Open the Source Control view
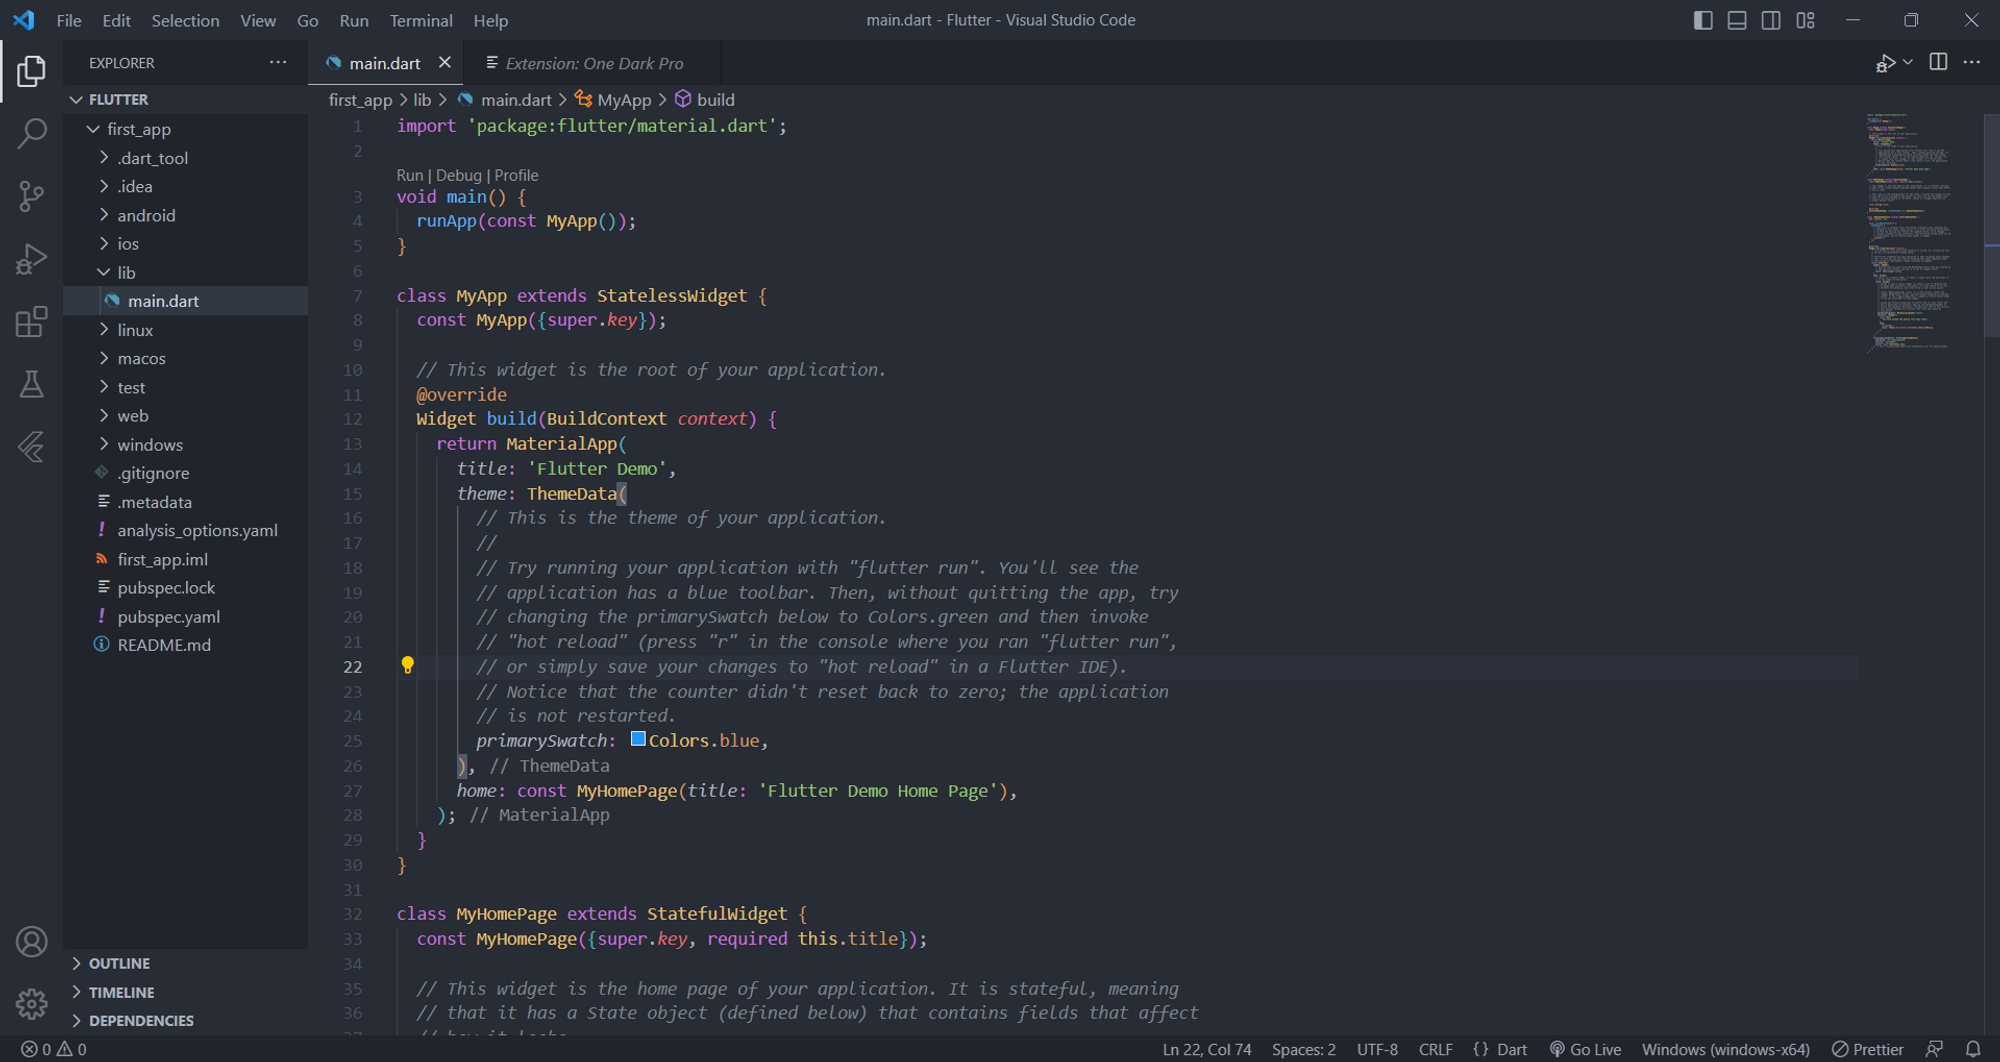Viewport: 2000px width, 1062px height. 31,196
